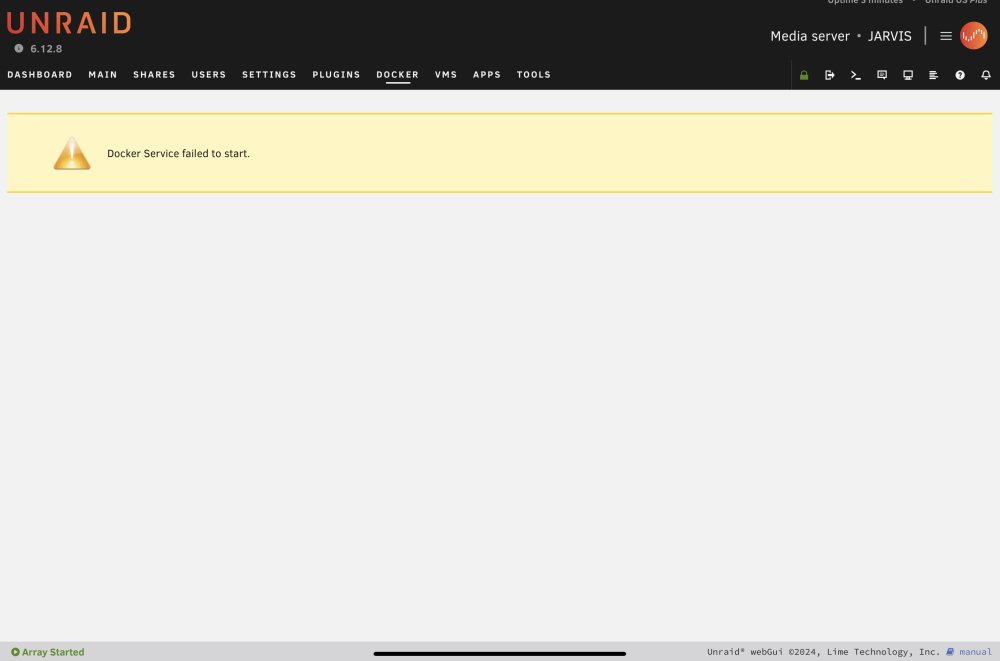Open the hamburger account menu
Viewport: 1000px width, 661px height.
tap(946, 36)
